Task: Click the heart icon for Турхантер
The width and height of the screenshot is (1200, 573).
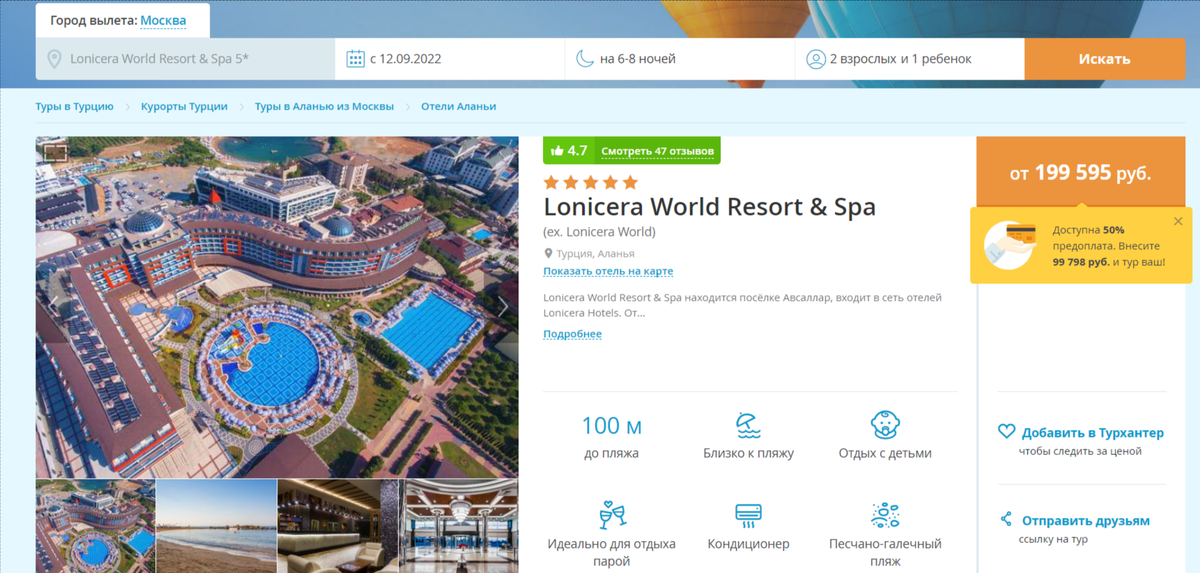Action: coord(1007,432)
